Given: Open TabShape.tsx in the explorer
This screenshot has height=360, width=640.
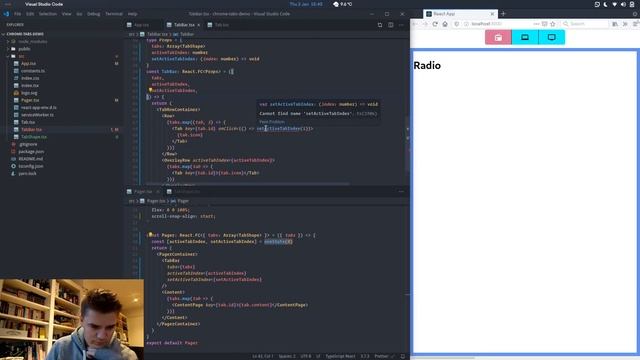Looking at the screenshot, I should click(33, 137).
